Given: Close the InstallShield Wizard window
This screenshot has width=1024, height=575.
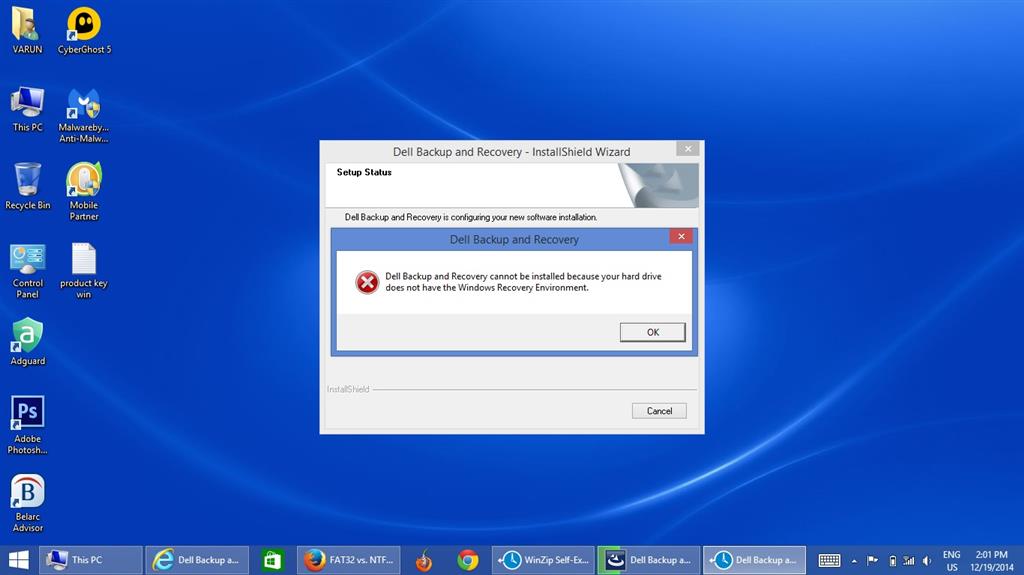Looking at the screenshot, I should pyautogui.click(x=688, y=149).
